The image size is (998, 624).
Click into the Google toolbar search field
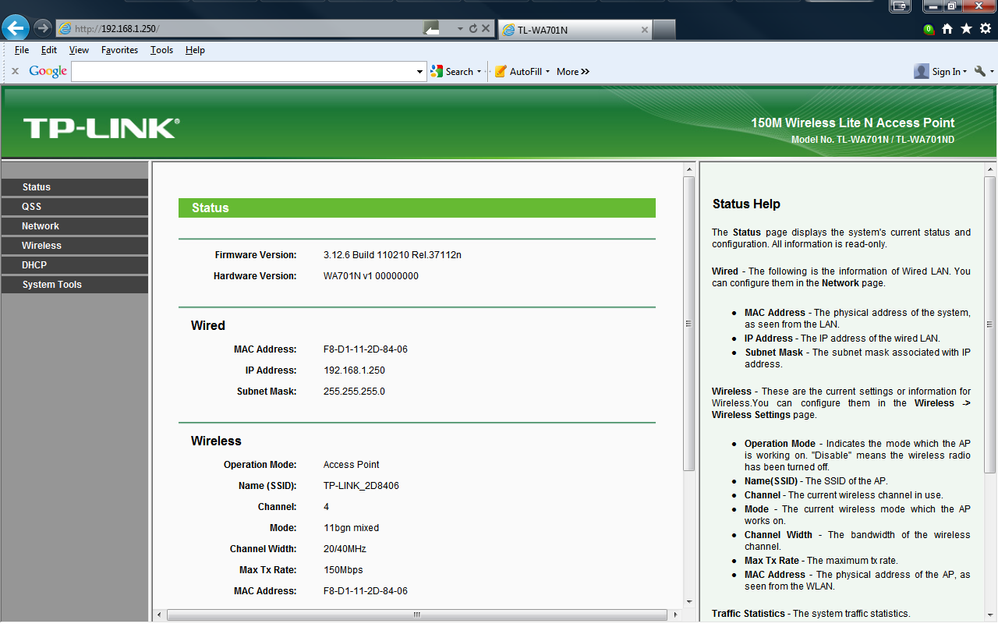243,71
